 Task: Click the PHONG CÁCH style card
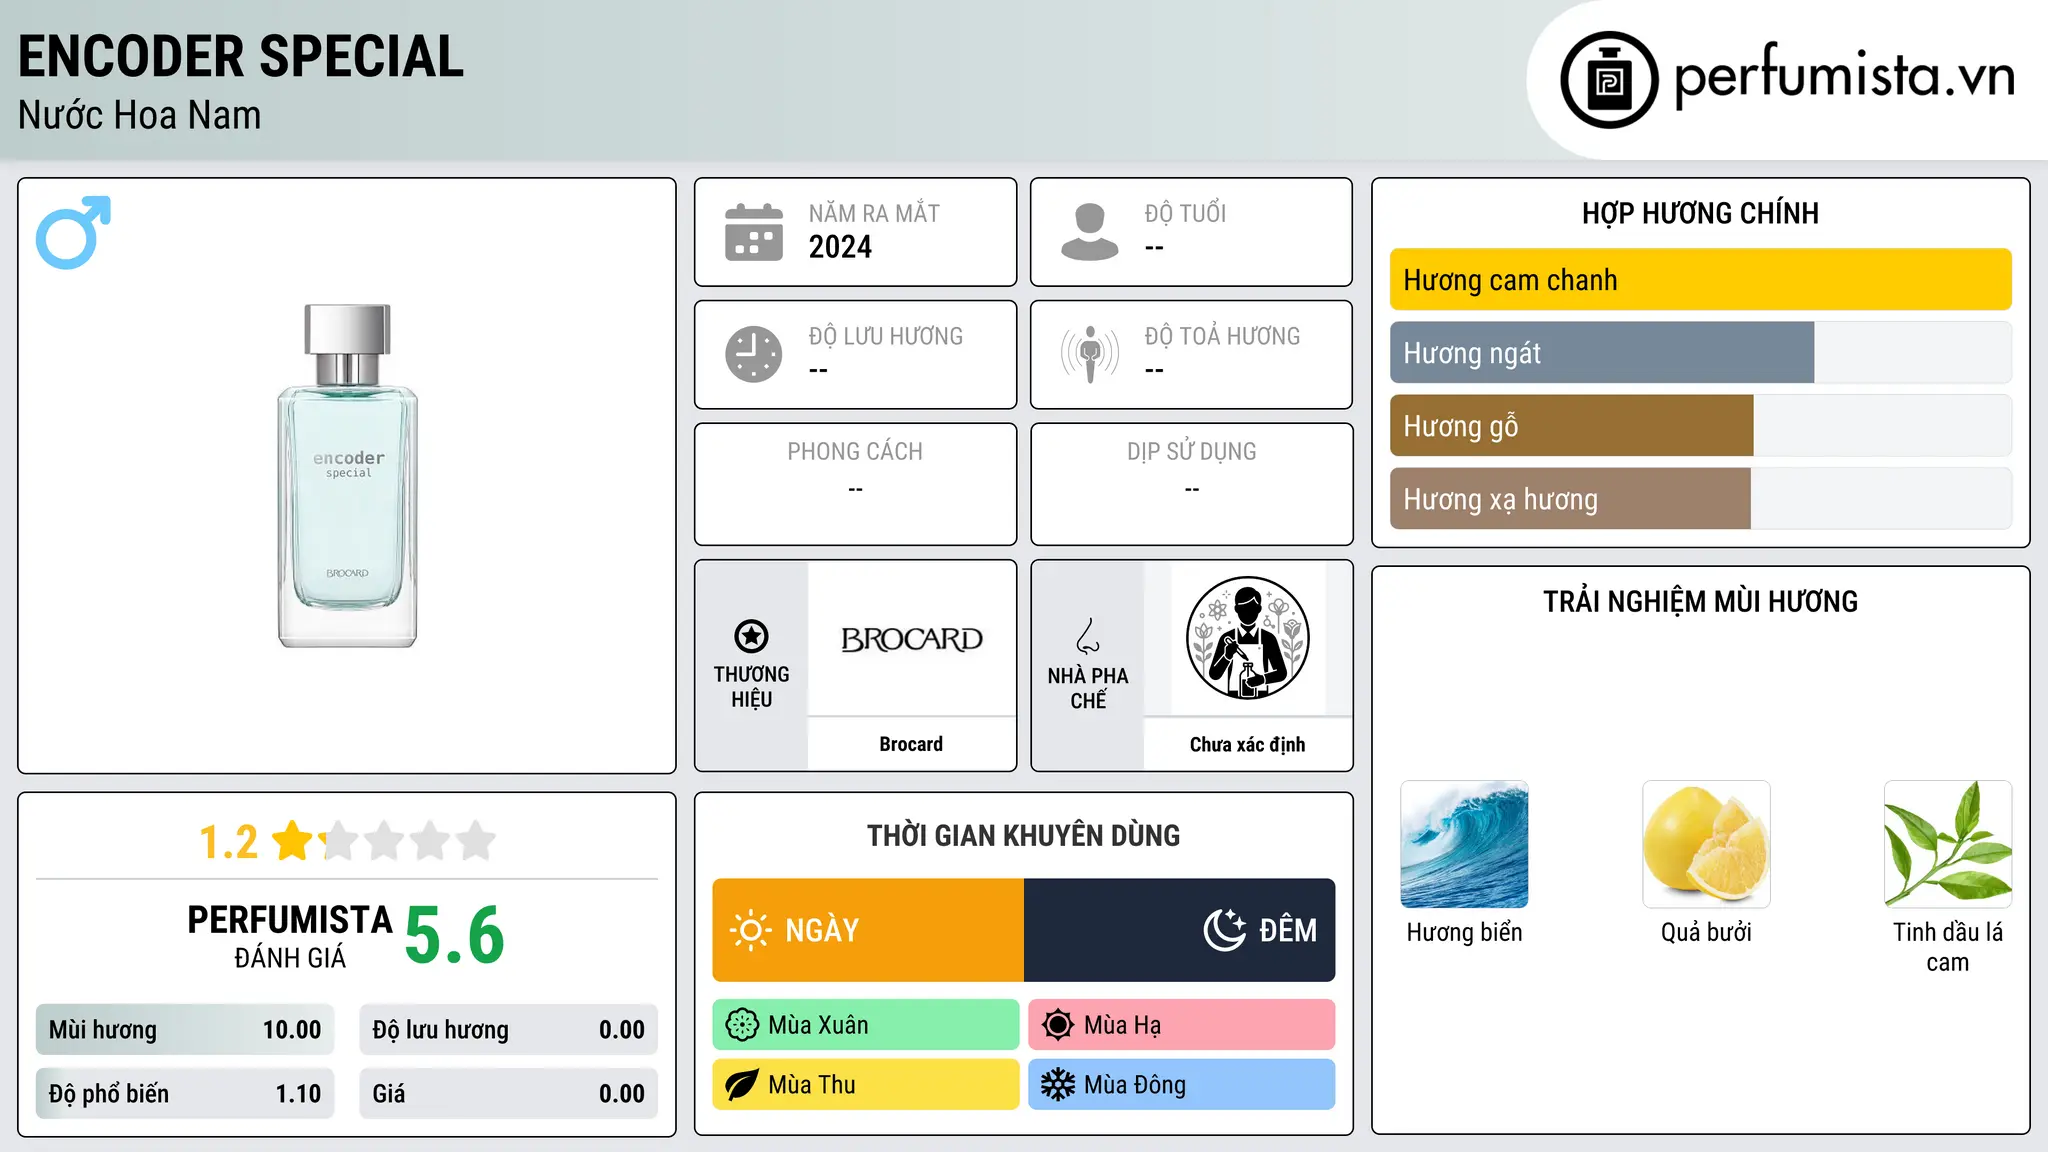click(x=855, y=484)
